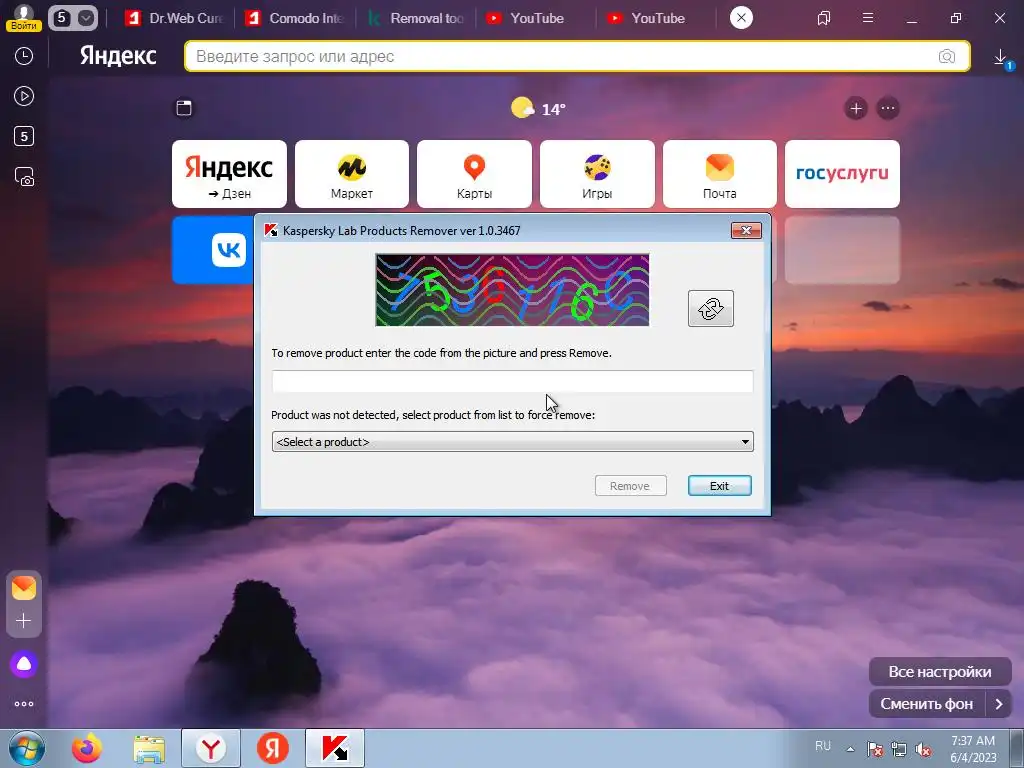Open Yandex Browser Y taskbar icon
Viewport: 1024px width, 768px height.
(x=211, y=748)
